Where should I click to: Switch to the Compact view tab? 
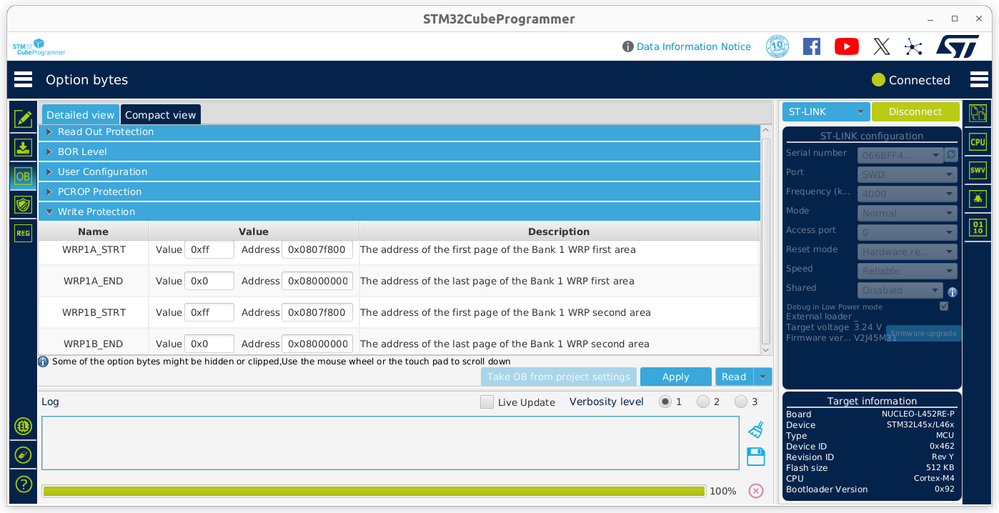[161, 115]
